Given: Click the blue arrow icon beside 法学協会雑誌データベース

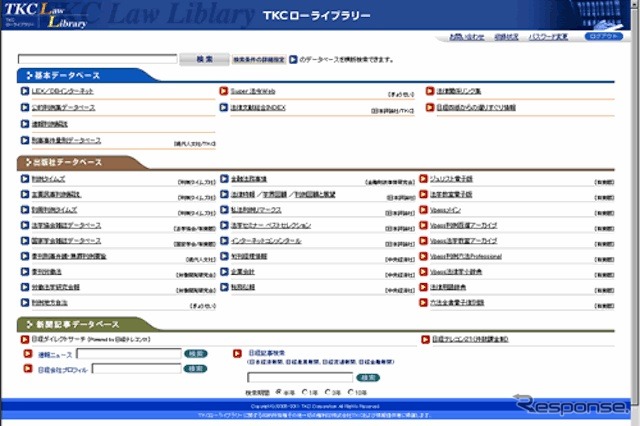Looking at the screenshot, I should [25, 225].
